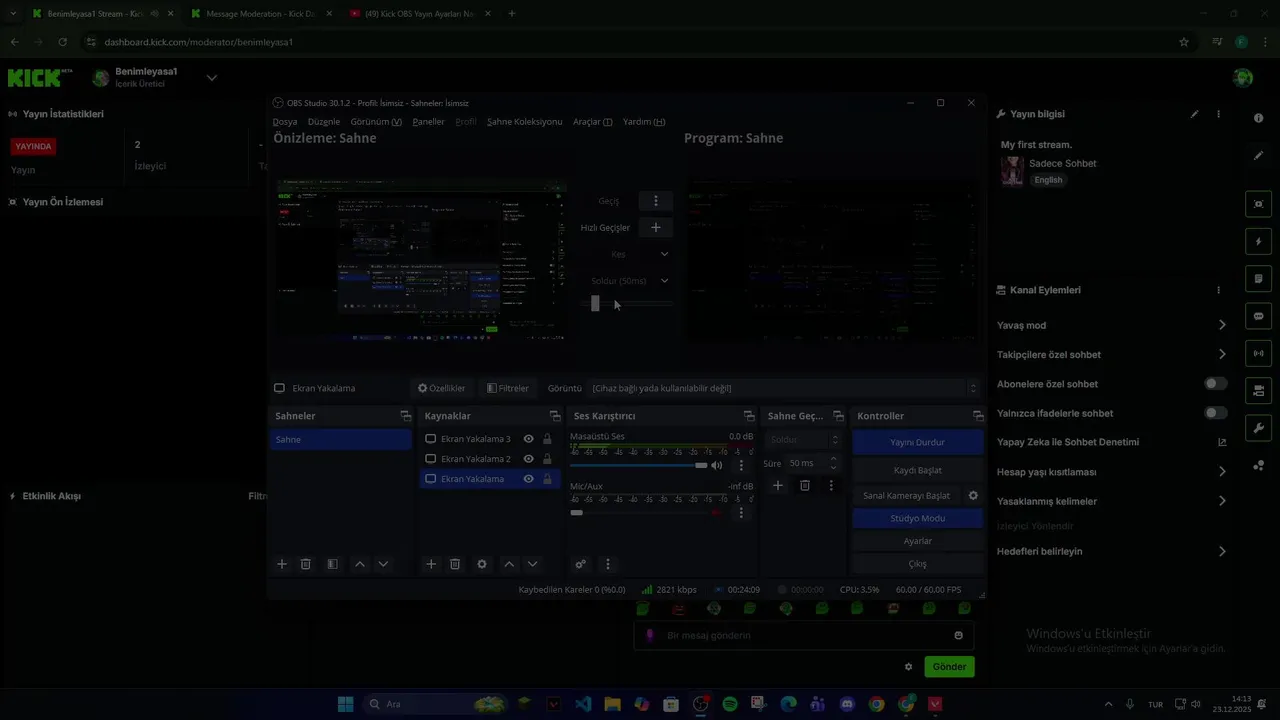Edit stream info pencil in Yayın bilgisi
This screenshot has height=720, width=1280.
click(x=1194, y=114)
